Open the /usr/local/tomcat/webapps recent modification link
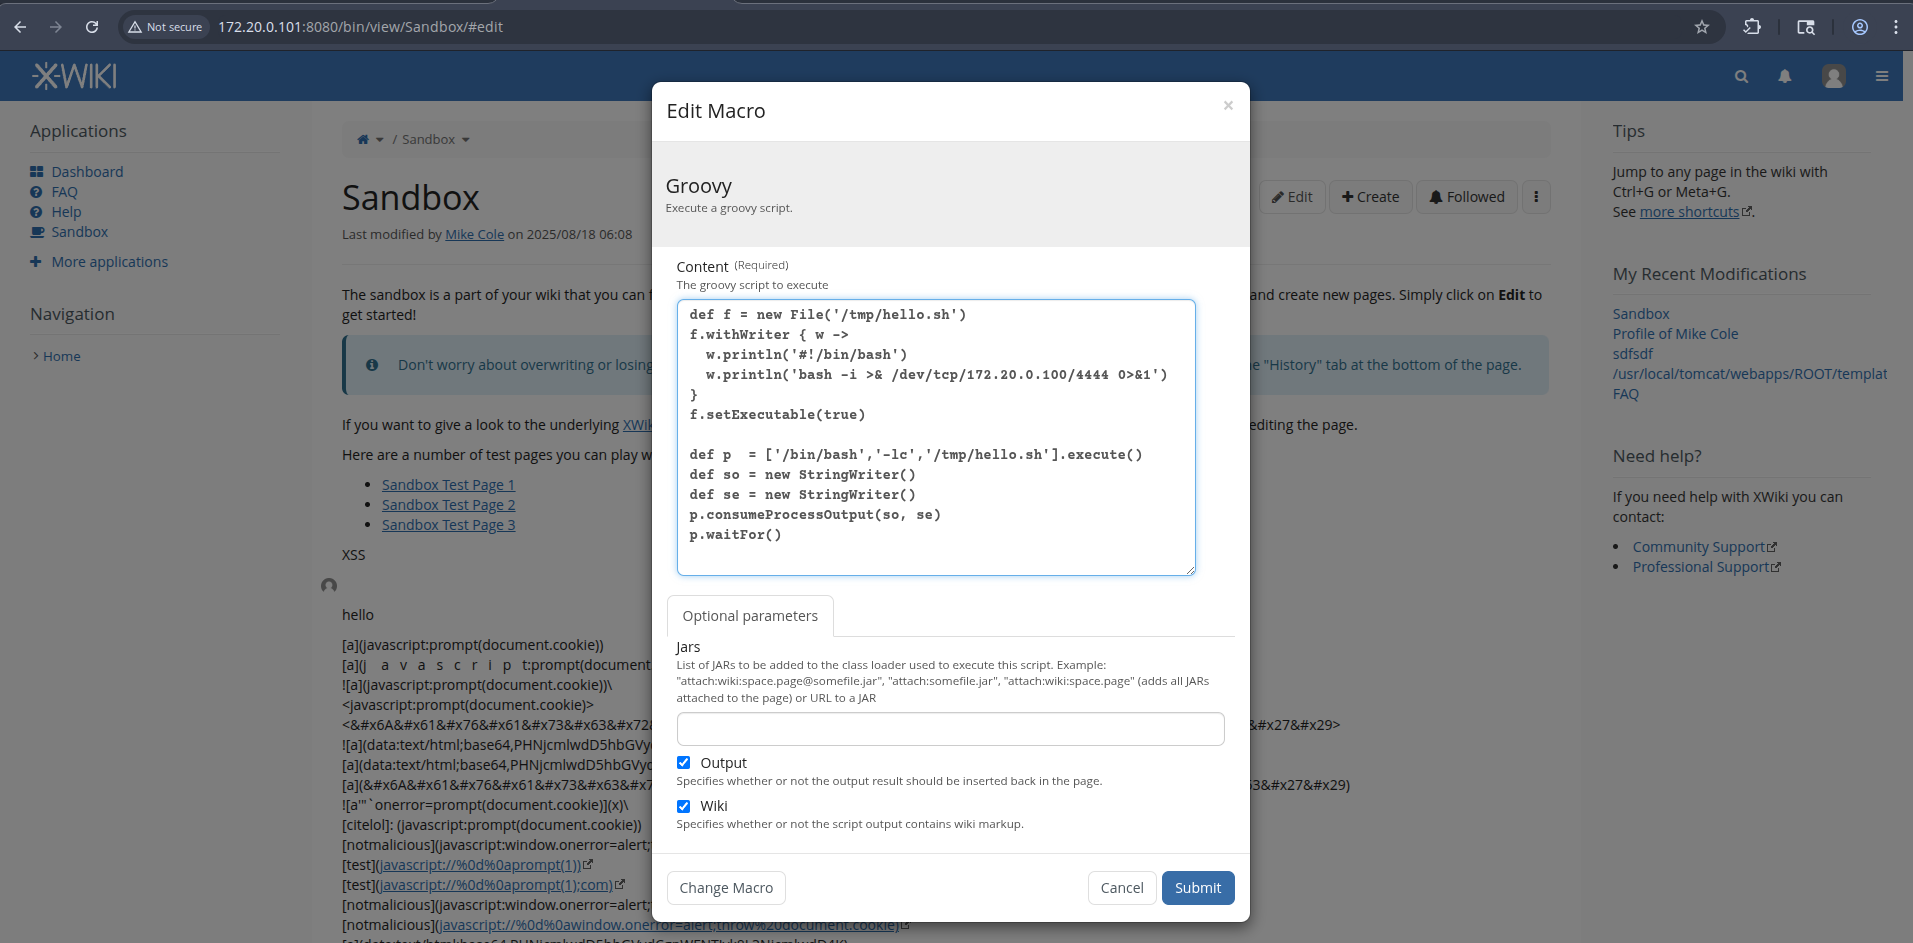Screen dimensions: 1913x943 [1750, 374]
